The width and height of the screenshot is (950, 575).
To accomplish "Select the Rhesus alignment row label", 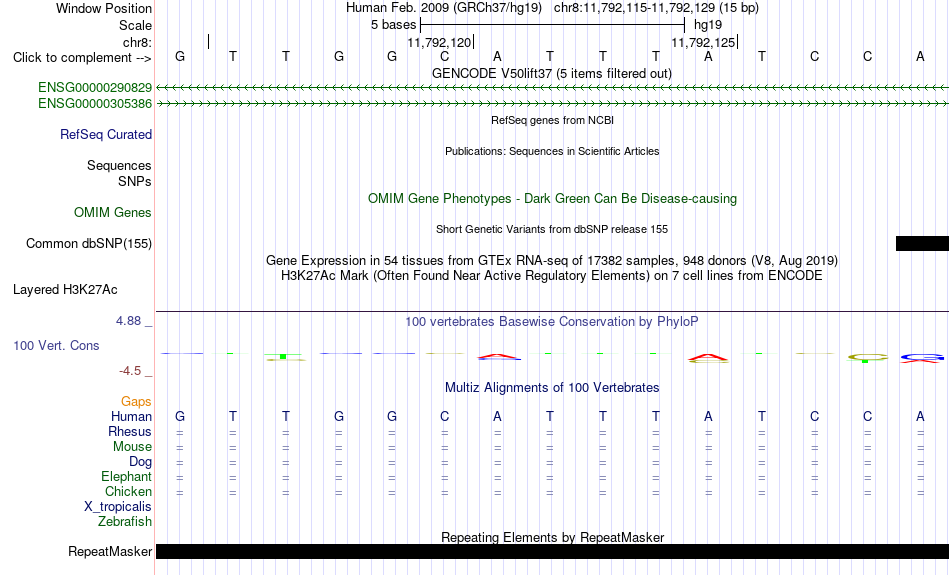I will click(130, 431).
